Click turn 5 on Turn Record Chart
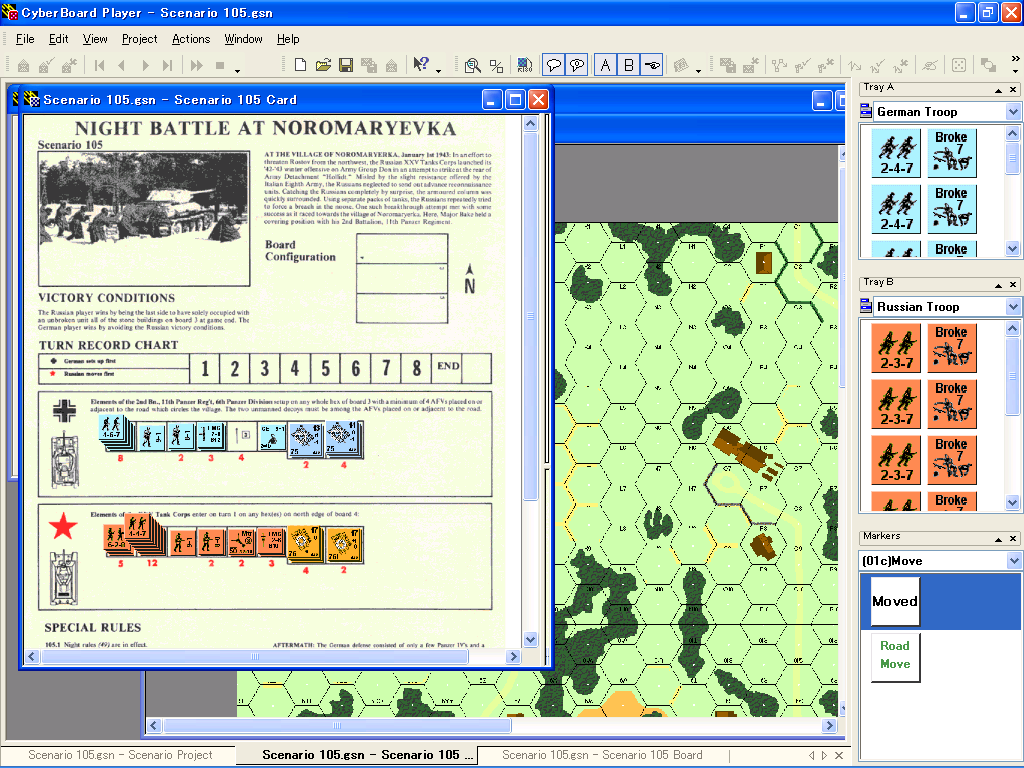 [x=325, y=368]
